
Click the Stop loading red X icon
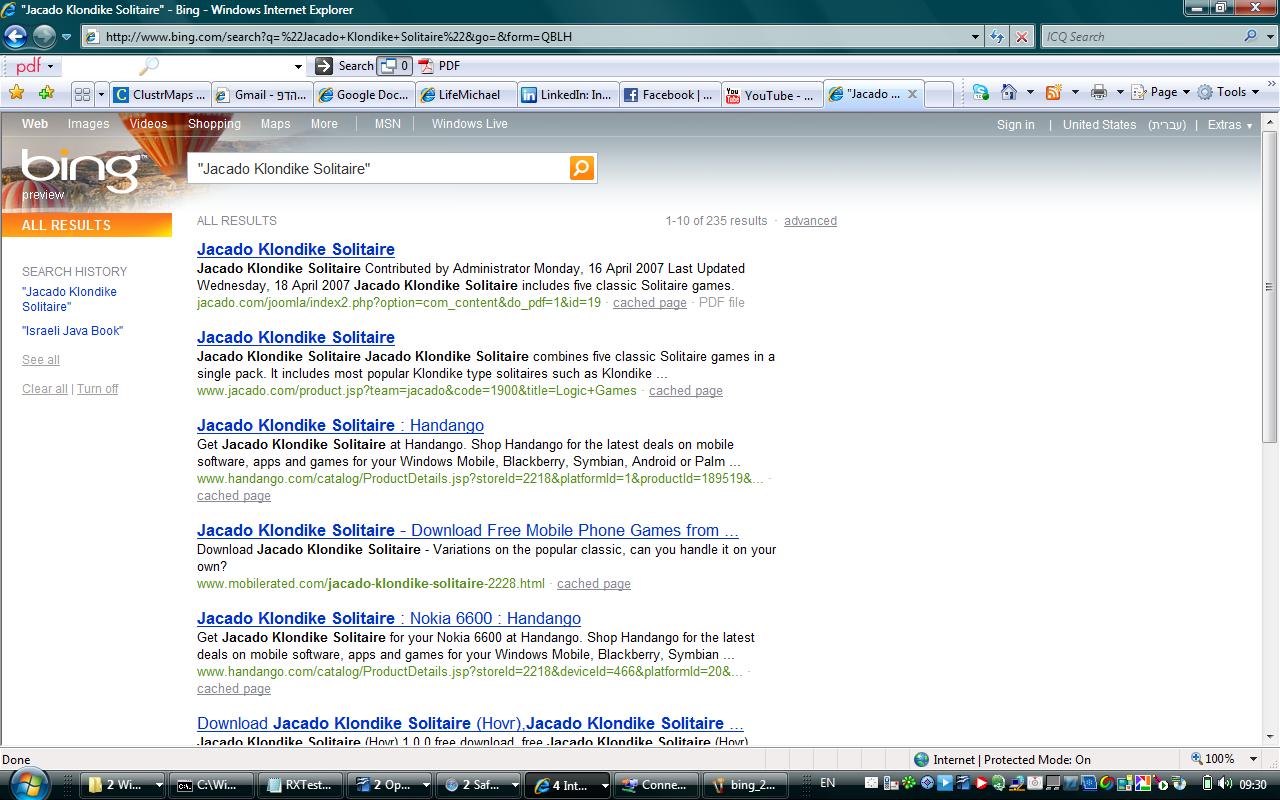click(1021, 37)
